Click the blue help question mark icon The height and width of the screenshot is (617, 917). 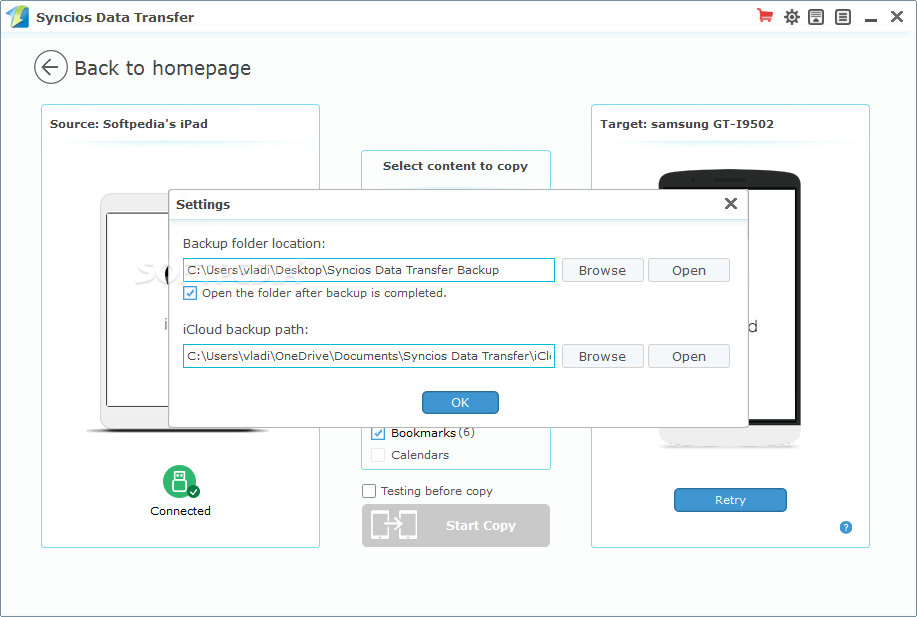pyautogui.click(x=846, y=528)
